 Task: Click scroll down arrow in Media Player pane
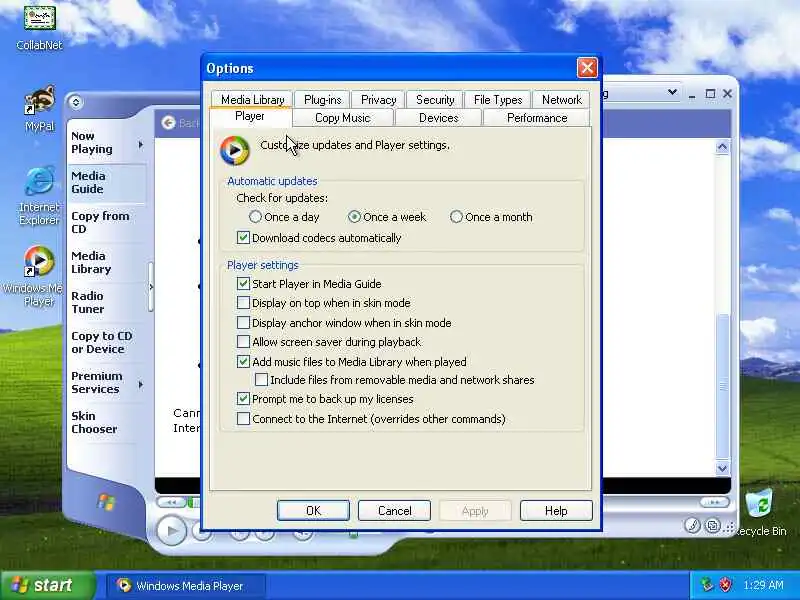[722, 468]
